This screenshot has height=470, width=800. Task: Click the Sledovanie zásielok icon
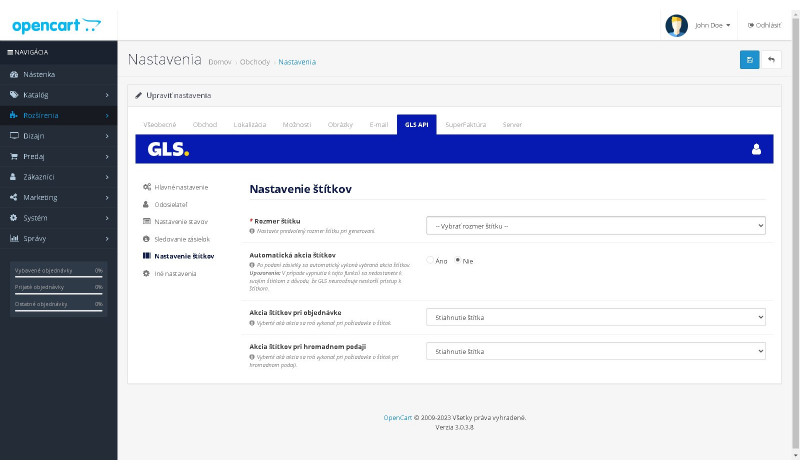146,239
